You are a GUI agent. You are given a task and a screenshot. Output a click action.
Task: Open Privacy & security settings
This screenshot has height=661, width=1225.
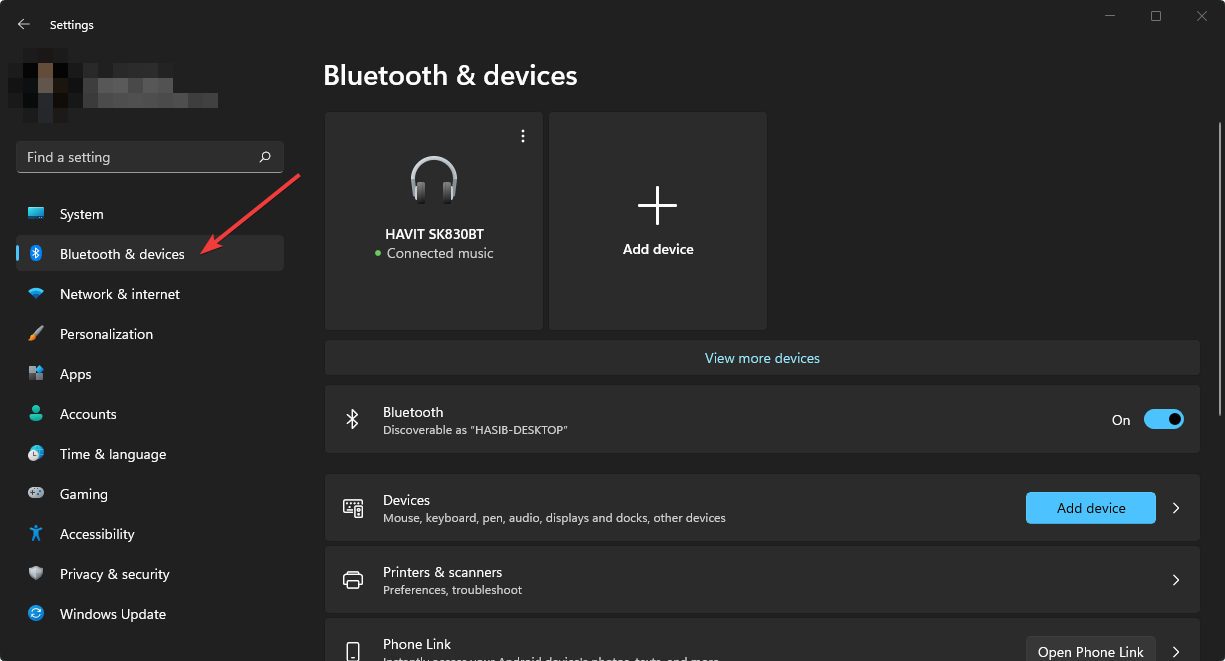pyautogui.click(x=150, y=574)
